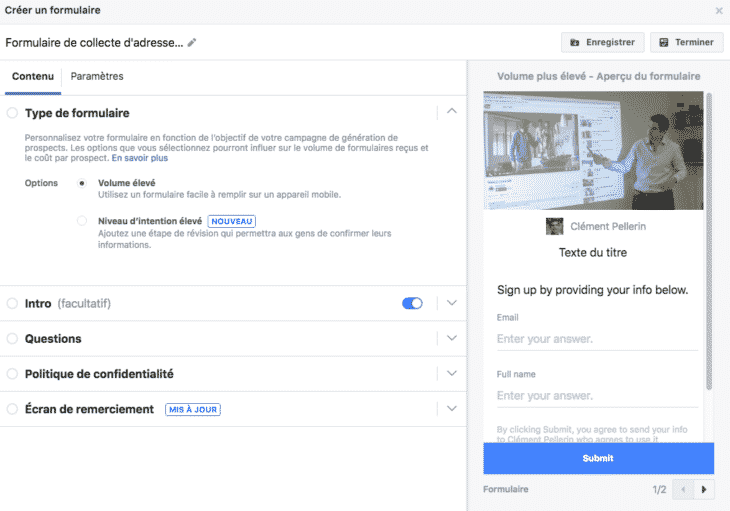Expand the Politique de confidentialité section
The height and width of the screenshot is (511, 730).
tap(452, 373)
